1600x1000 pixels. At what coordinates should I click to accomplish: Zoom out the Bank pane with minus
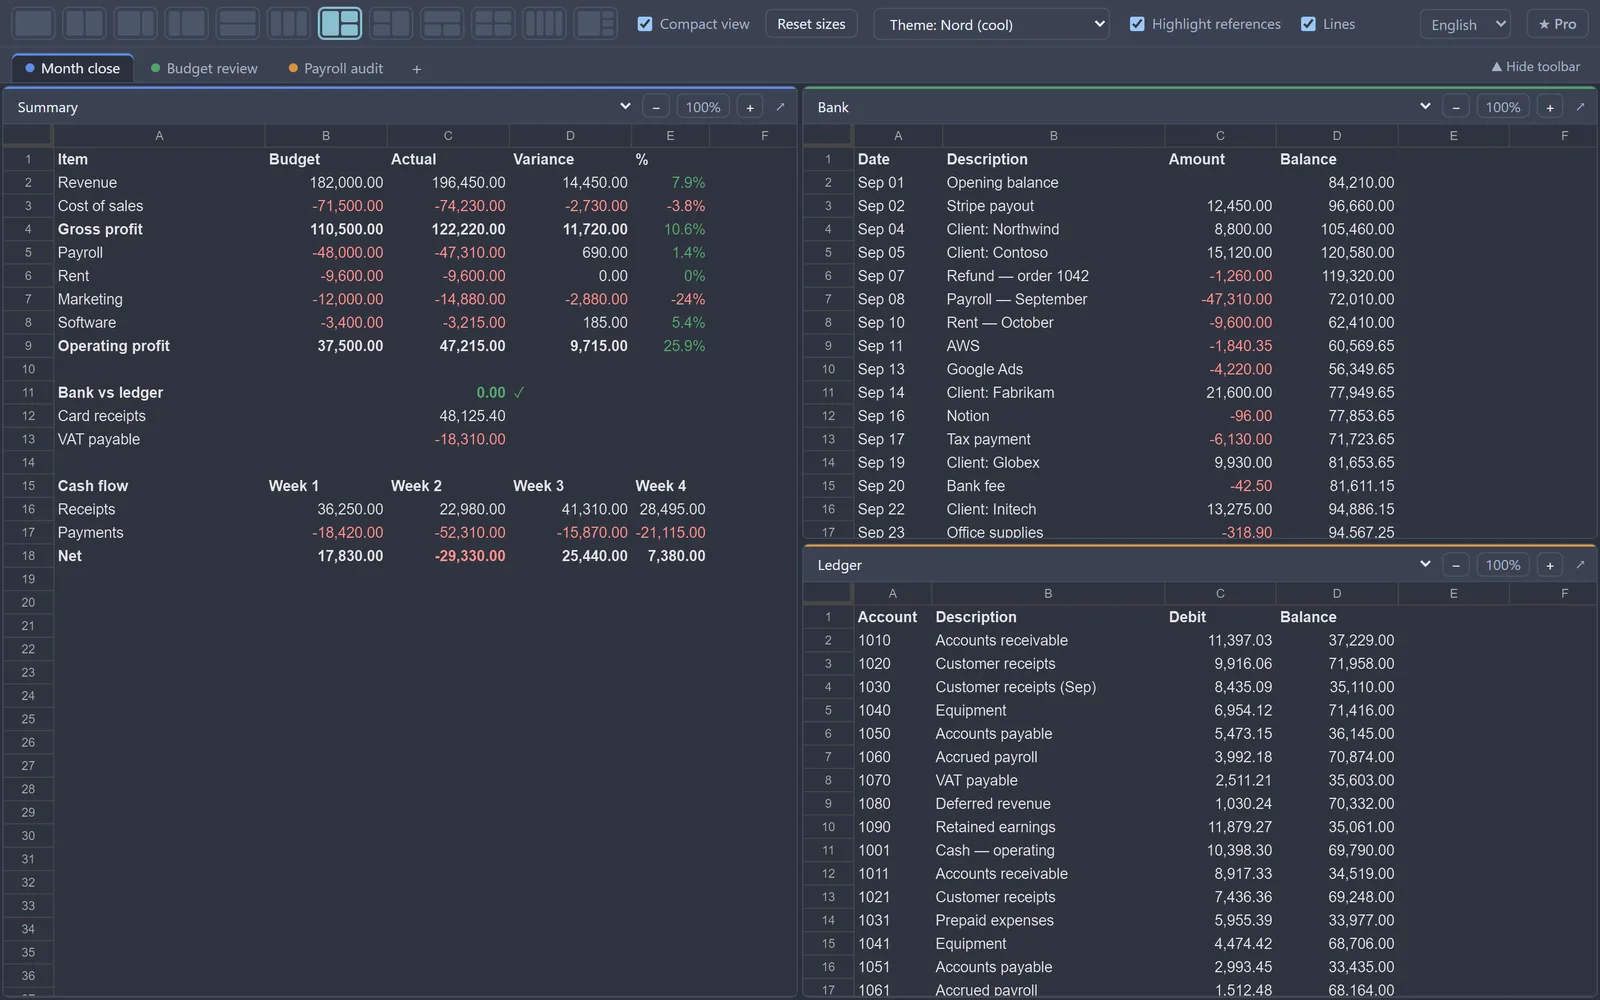coord(1456,107)
